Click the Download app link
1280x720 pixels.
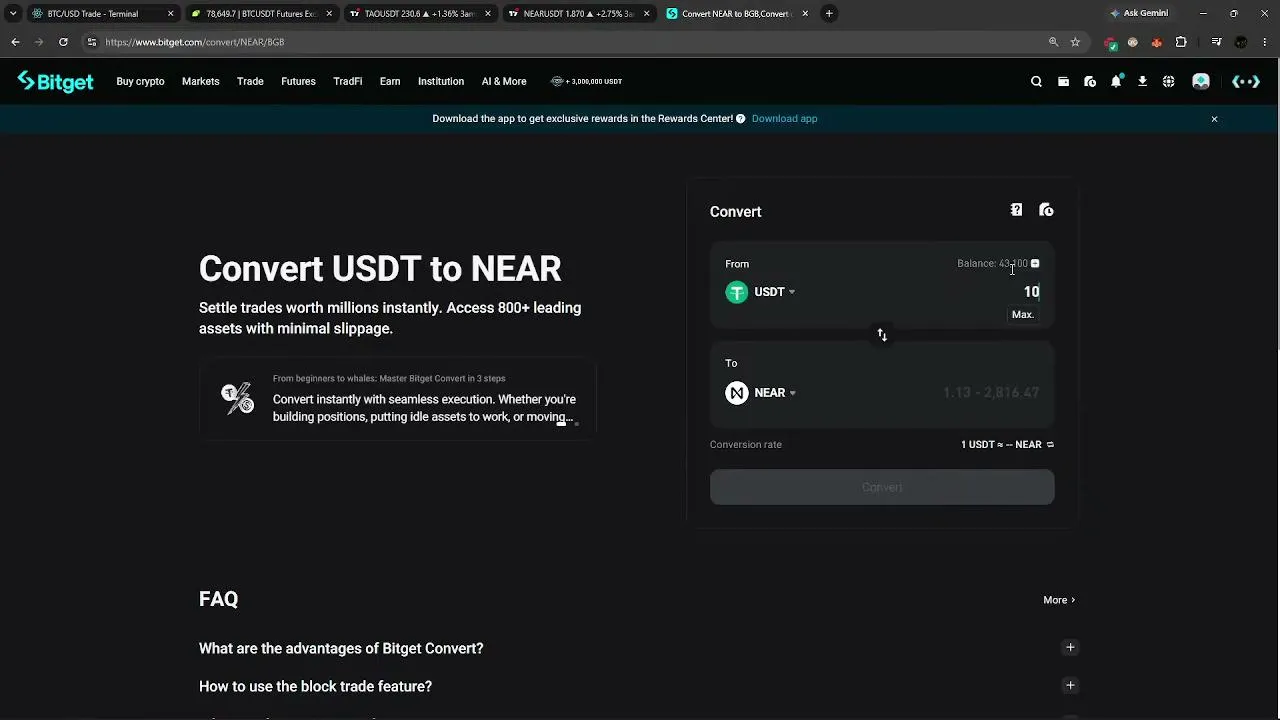[784, 119]
